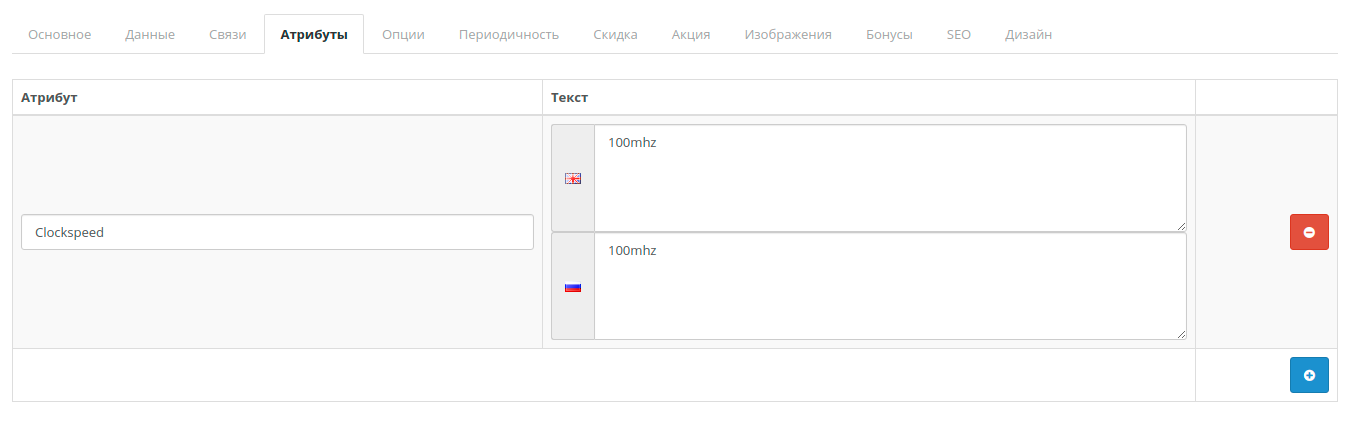Click into the English attribute text area
This screenshot has width=1349, height=430.
click(x=890, y=179)
